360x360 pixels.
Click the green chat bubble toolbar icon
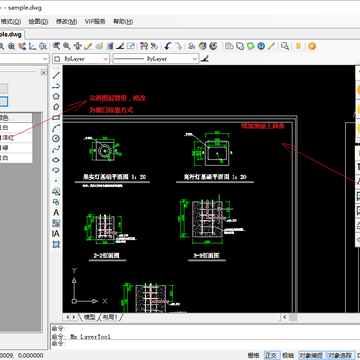(x=250, y=46)
